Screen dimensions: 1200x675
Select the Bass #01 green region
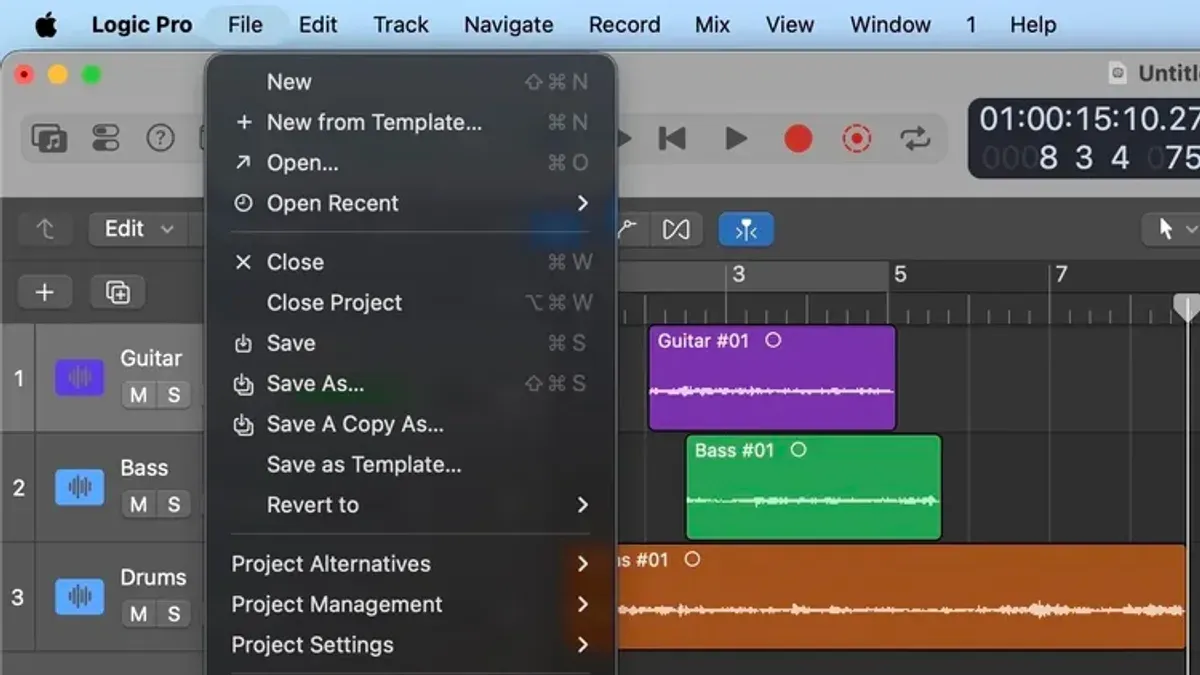coord(814,487)
